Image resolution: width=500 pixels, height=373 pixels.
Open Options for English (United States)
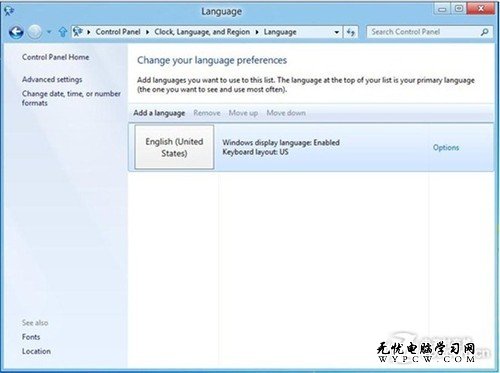click(446, 147)
